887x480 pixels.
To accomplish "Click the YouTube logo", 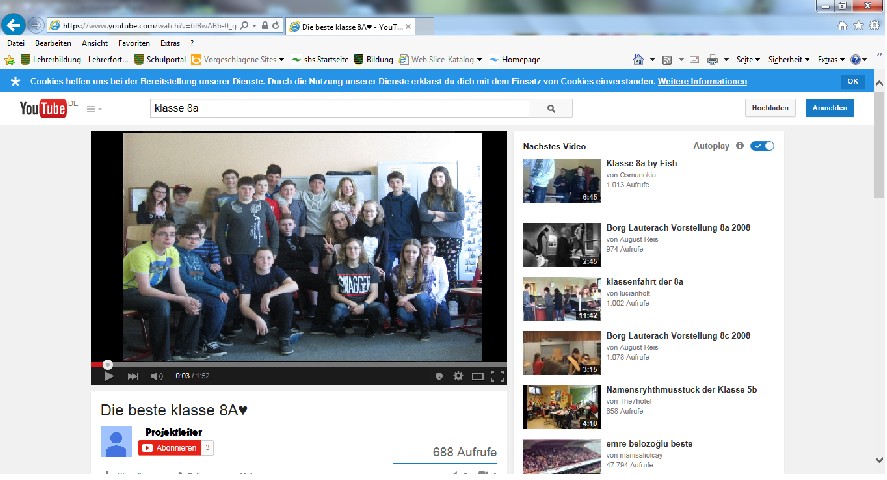I will tap(43, 108).
